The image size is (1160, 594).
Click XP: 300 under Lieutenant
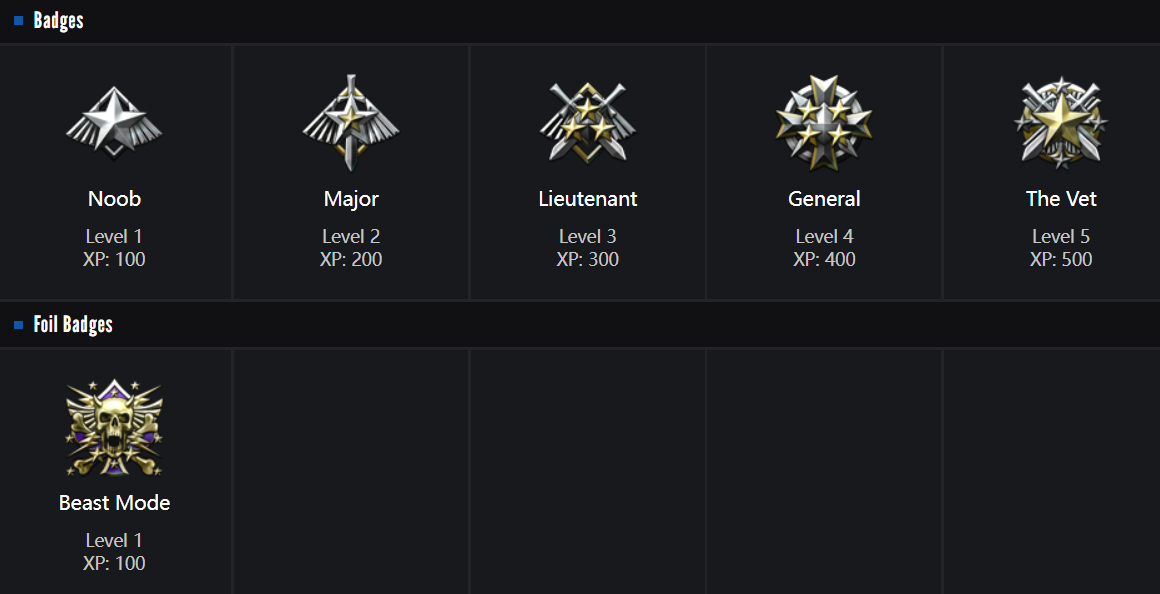(588, 260)
